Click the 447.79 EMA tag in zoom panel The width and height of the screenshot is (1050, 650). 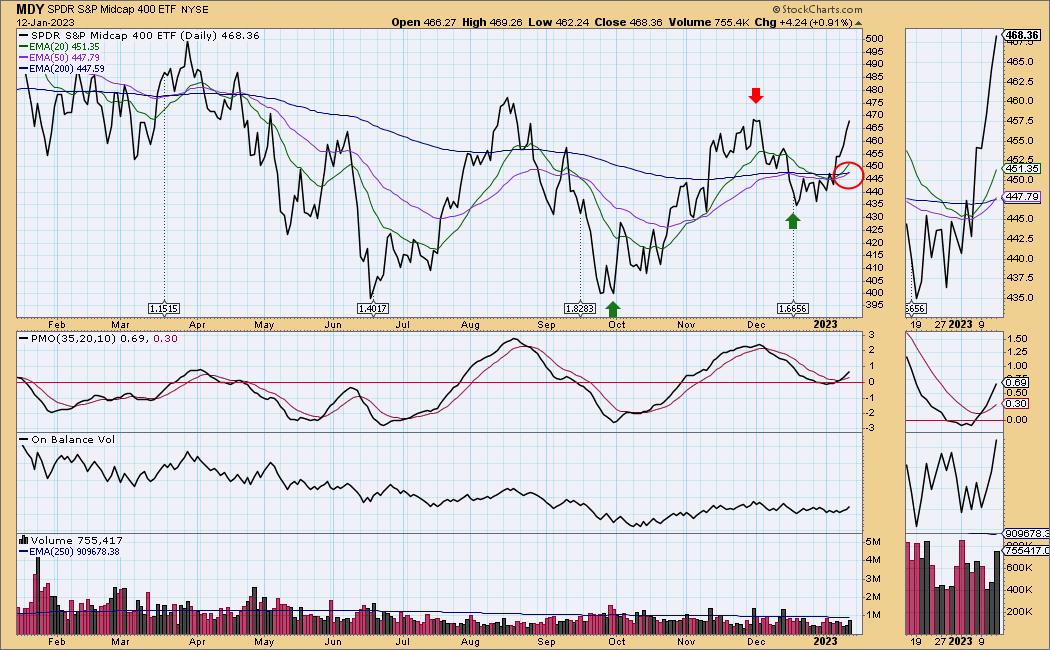coord(1023,197)
